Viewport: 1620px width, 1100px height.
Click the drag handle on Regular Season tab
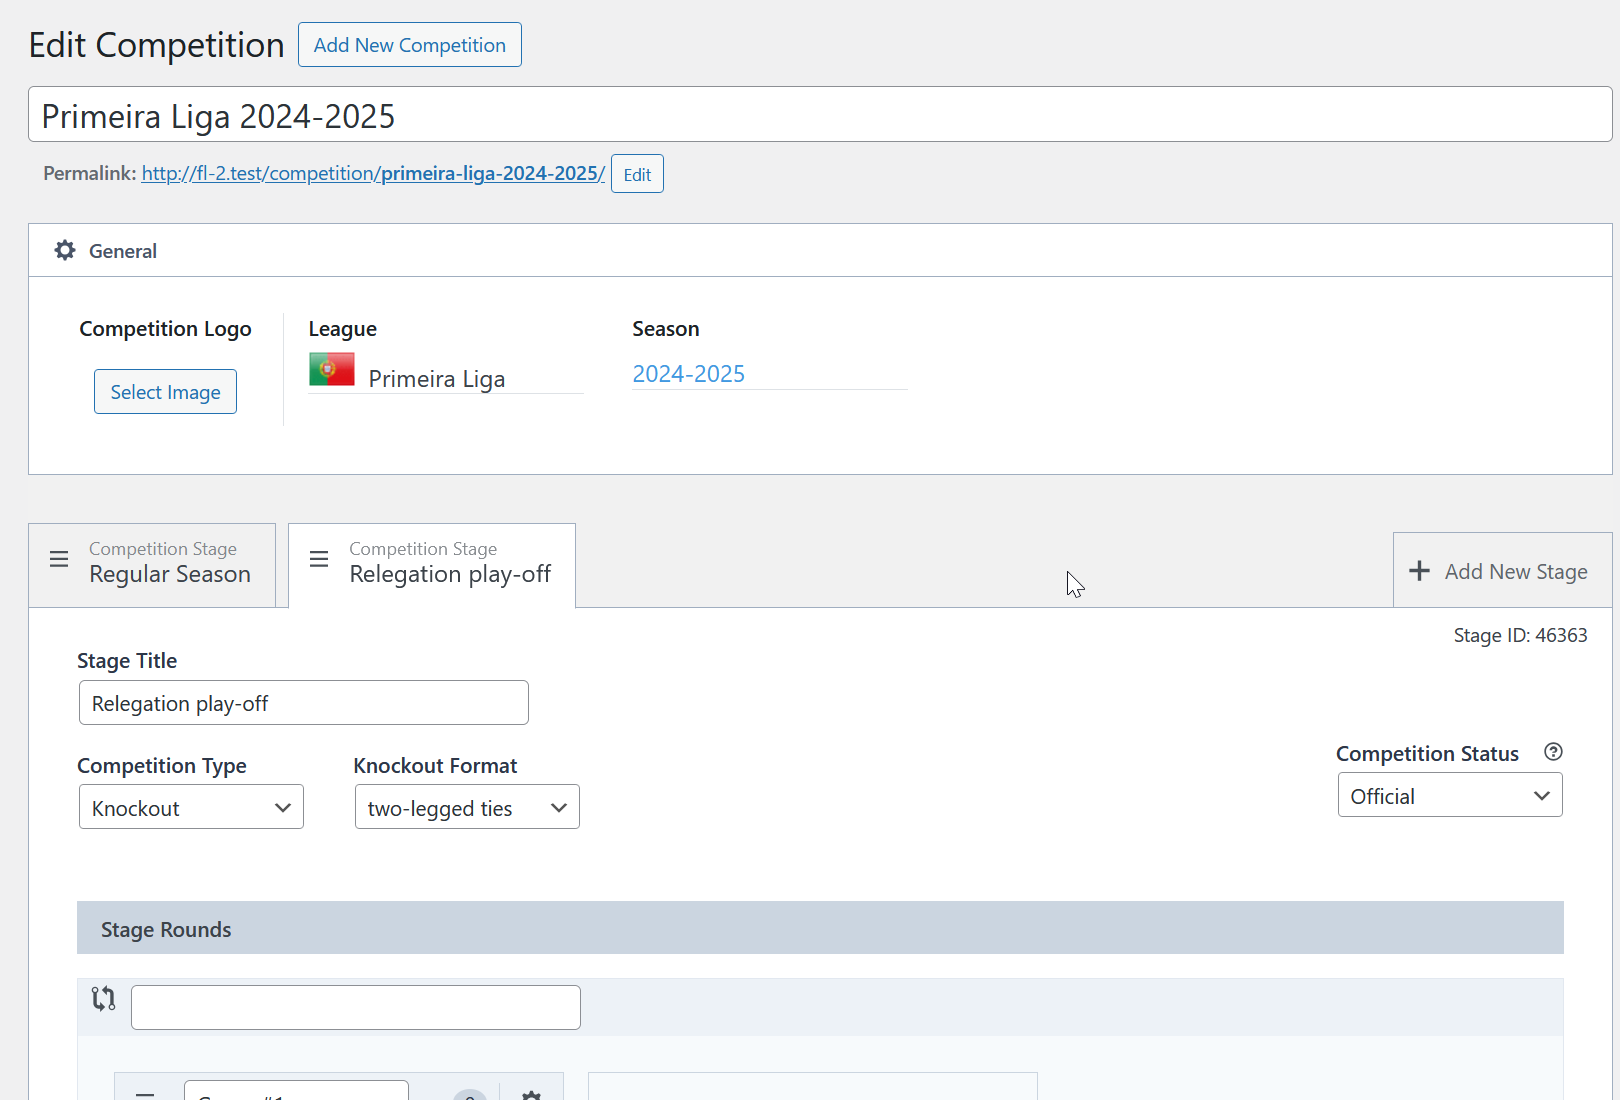coord(59,559)
